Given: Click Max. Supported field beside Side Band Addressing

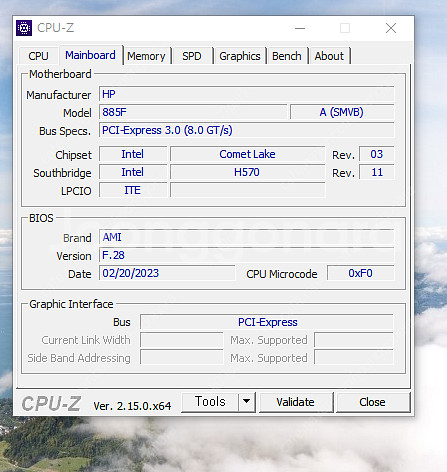Looking at the screenshot, I should (x=354, y=358).
